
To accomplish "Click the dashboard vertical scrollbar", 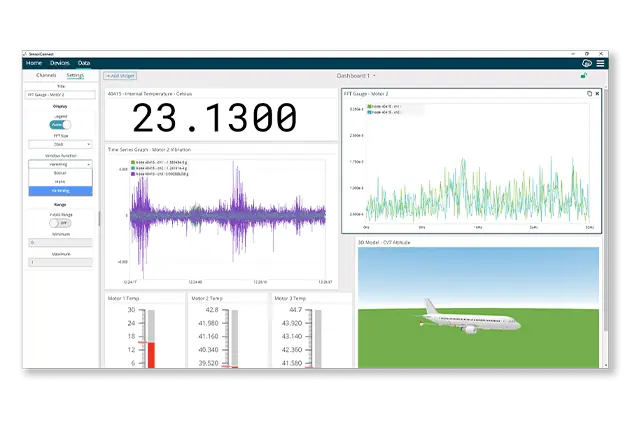I will [x=606, y=210].
